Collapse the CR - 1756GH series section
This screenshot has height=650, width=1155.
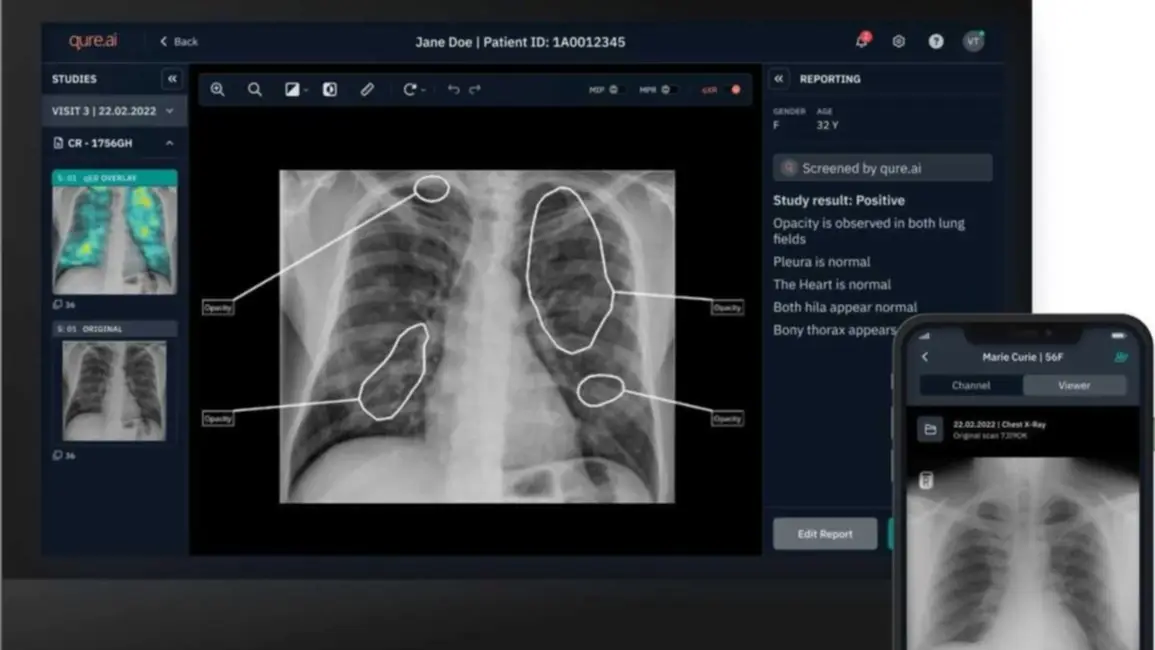169,143
